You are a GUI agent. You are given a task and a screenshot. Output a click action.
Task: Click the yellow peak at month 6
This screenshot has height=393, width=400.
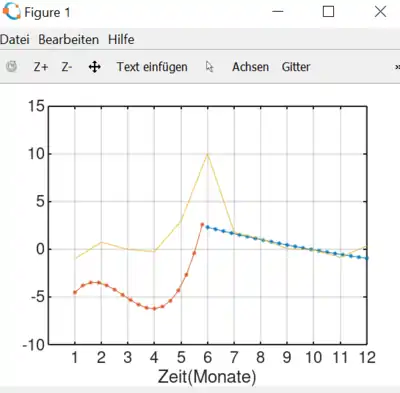click(x=207, y=154)
